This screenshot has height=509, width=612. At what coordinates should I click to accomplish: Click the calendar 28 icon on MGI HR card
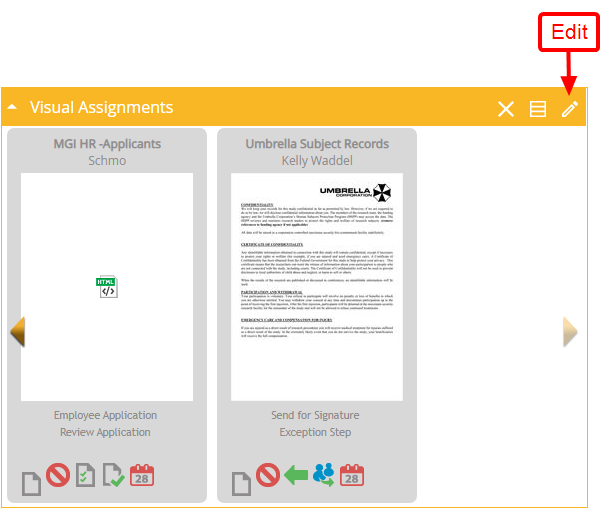pyautogui.click(x=142, y=475)
